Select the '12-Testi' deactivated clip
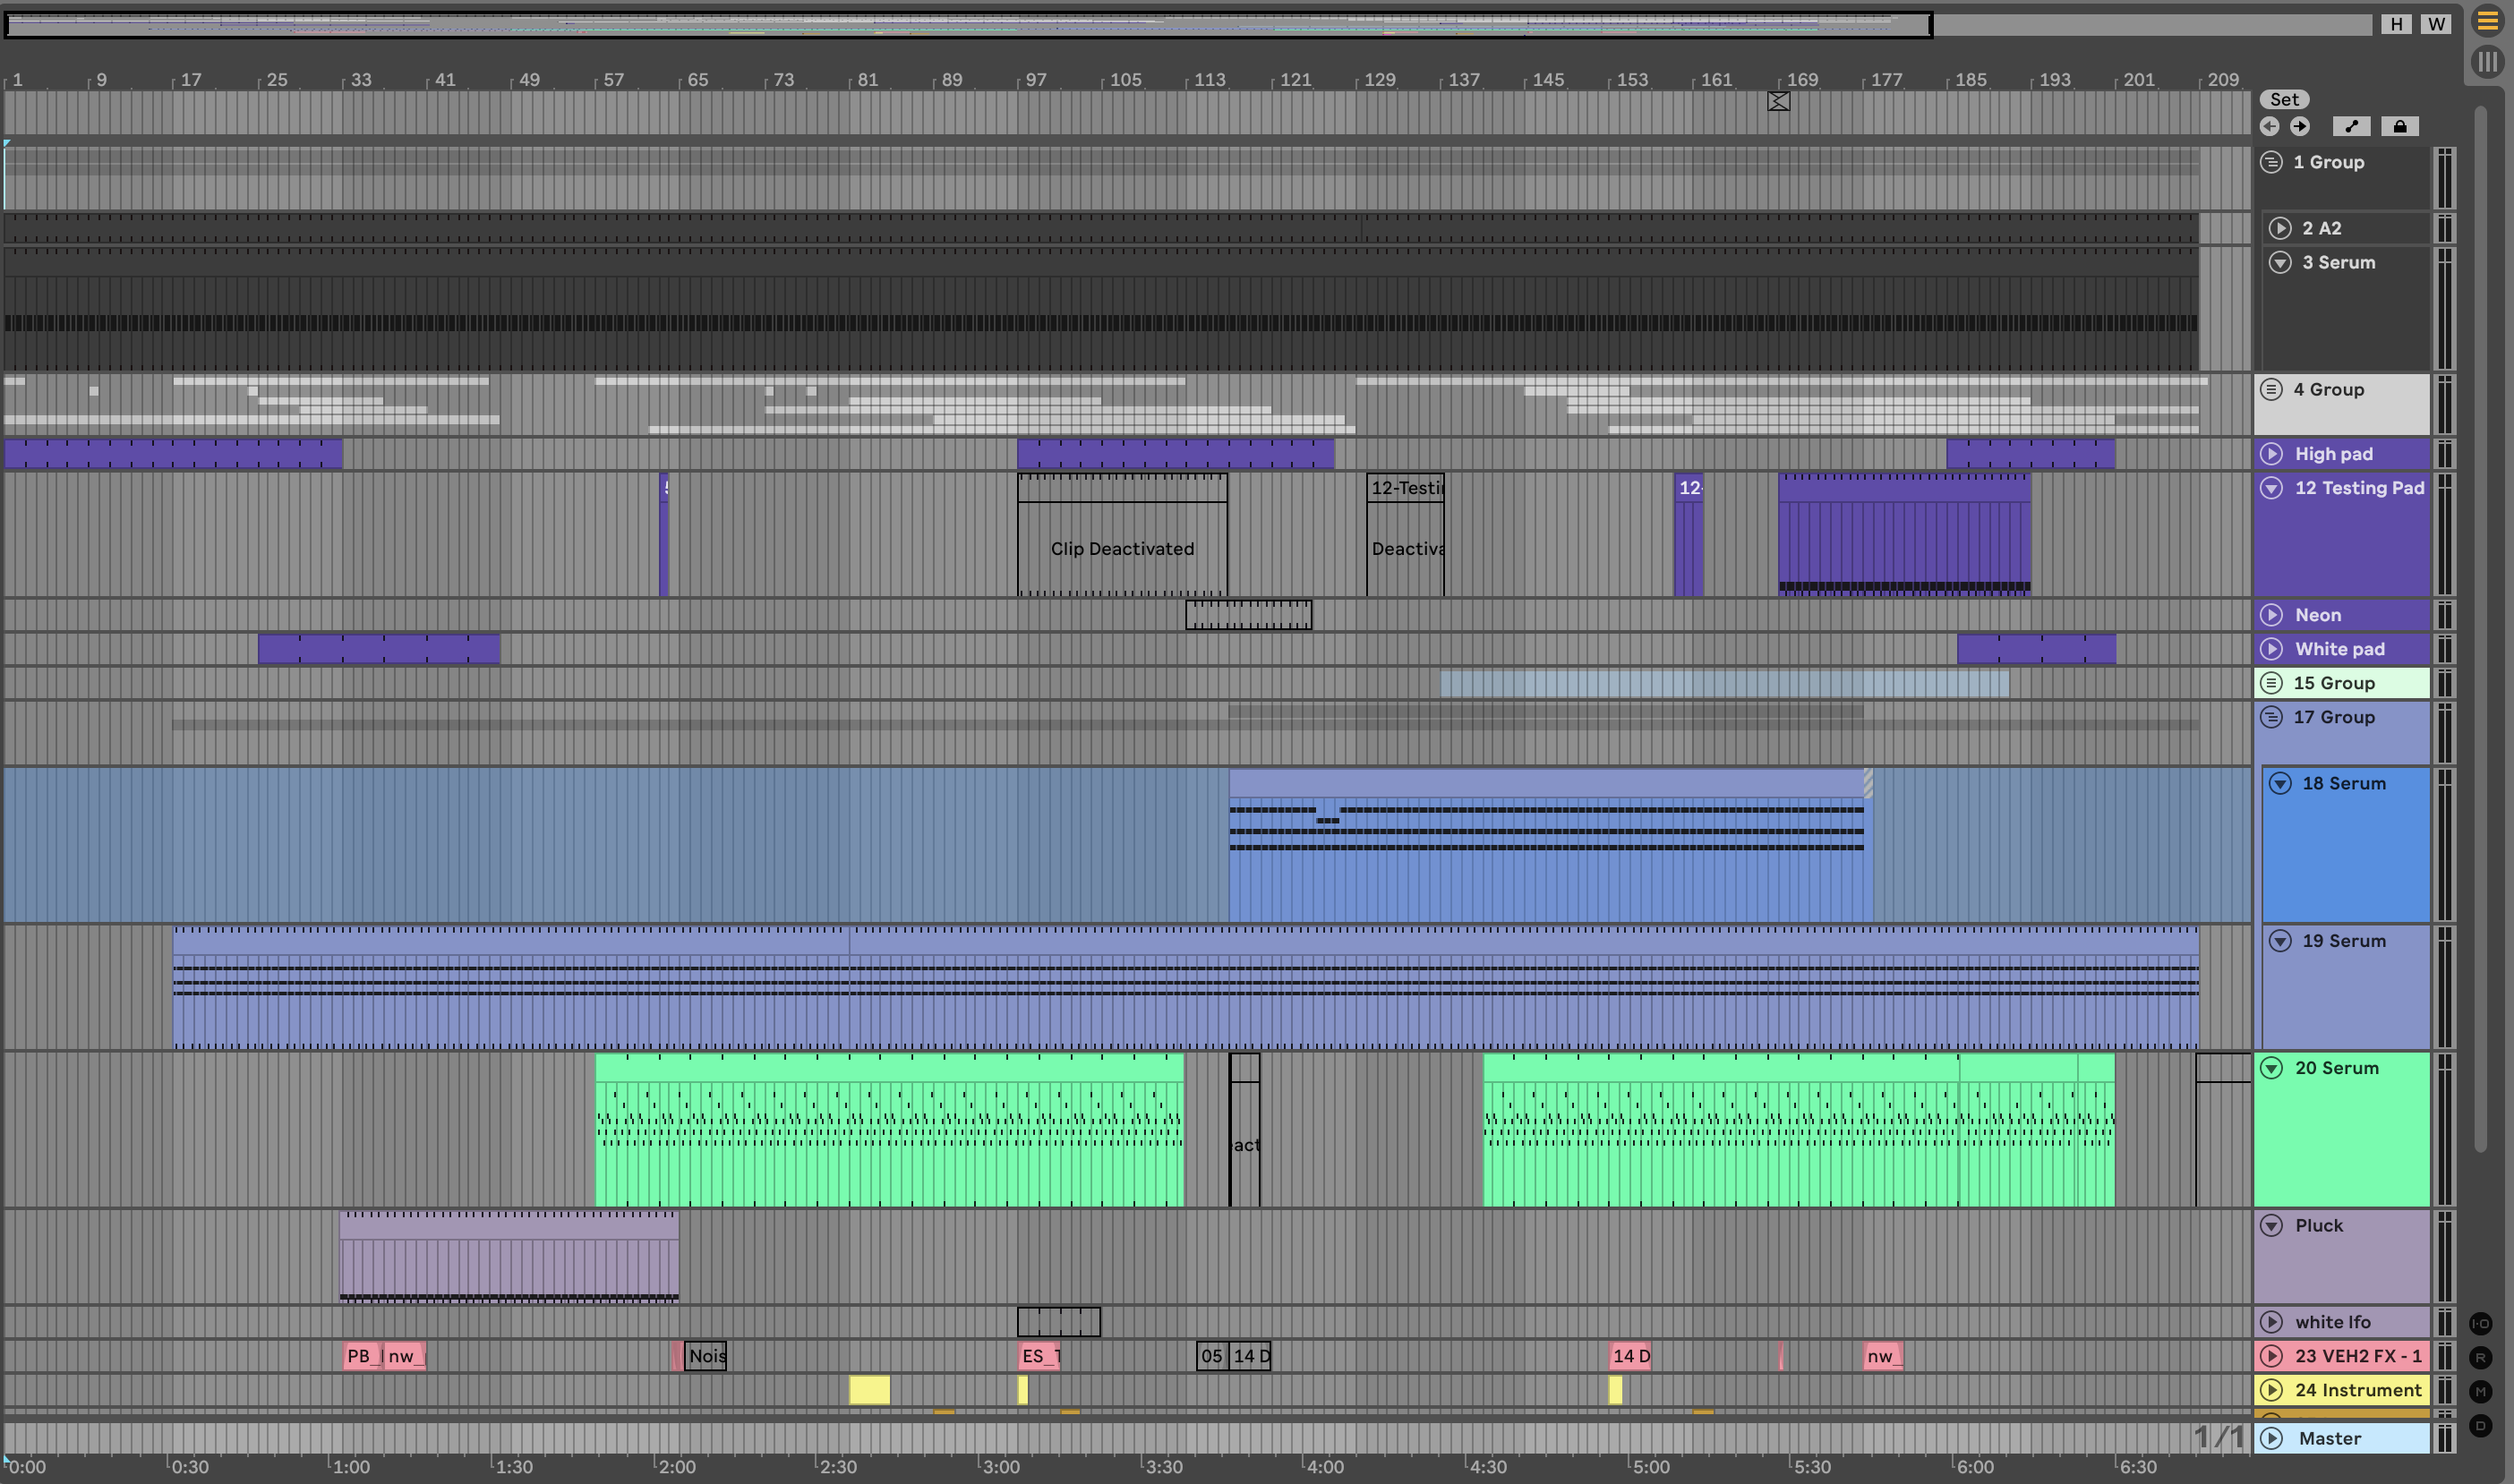The height and width of the screenshot is (1484, 2514). [x=1405, y=535]
